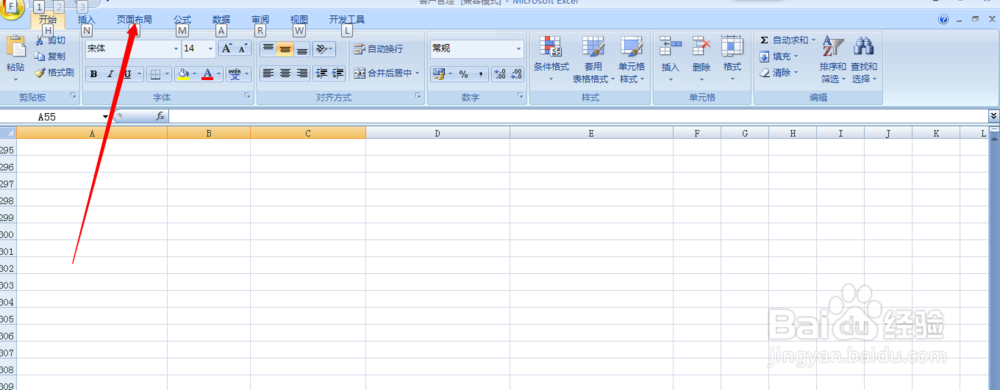Image resolution: width=1000 pixels, height=390 pixels.
Task: Open the Alignment (对齐方式) dialog launcher
Action: tap(418, 96)
